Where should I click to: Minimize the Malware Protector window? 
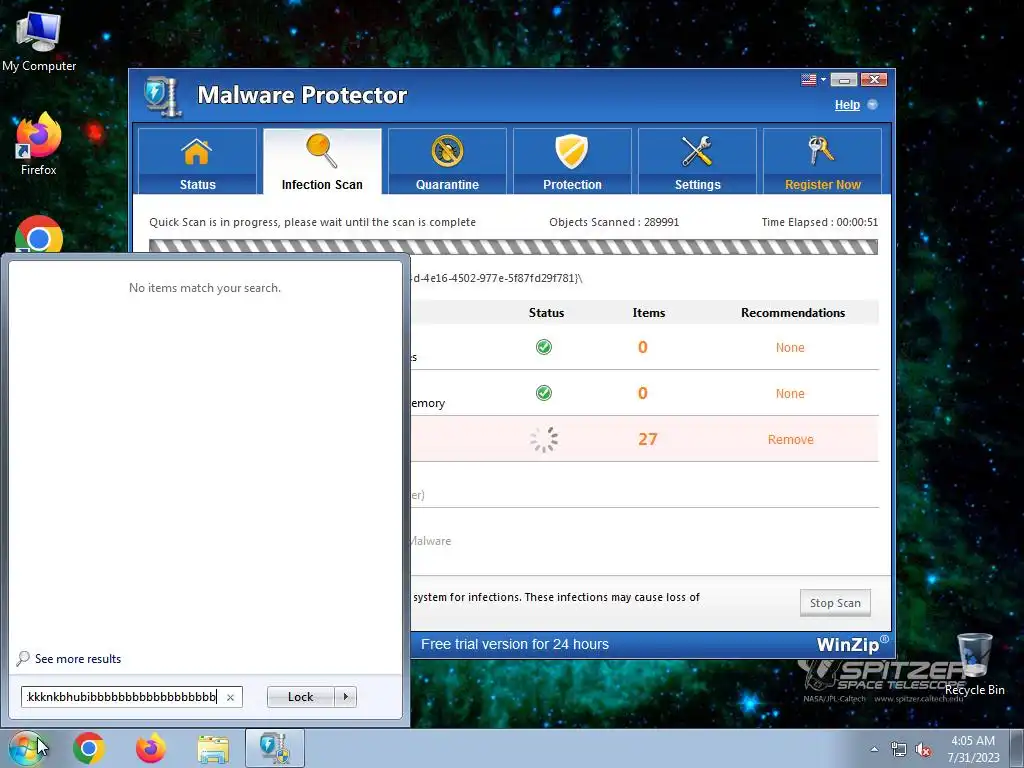click(x=844, y=80)
